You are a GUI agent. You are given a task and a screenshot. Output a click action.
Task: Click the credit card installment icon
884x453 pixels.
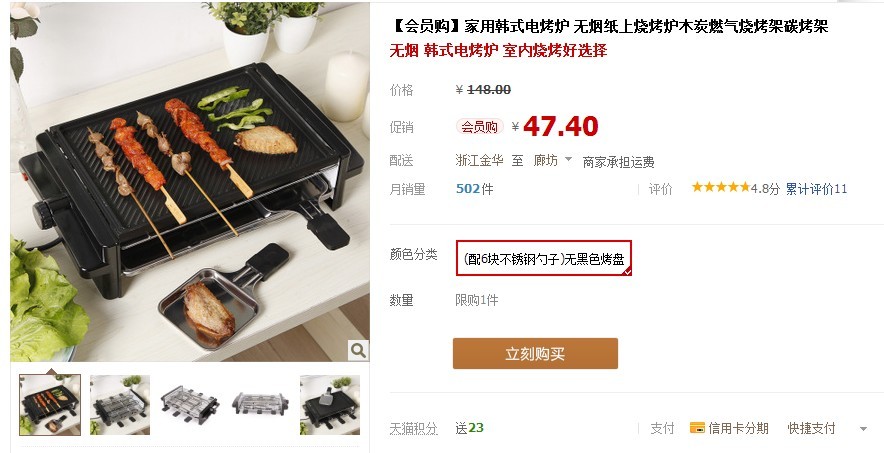pyautogui.click(x=697, y=428)
